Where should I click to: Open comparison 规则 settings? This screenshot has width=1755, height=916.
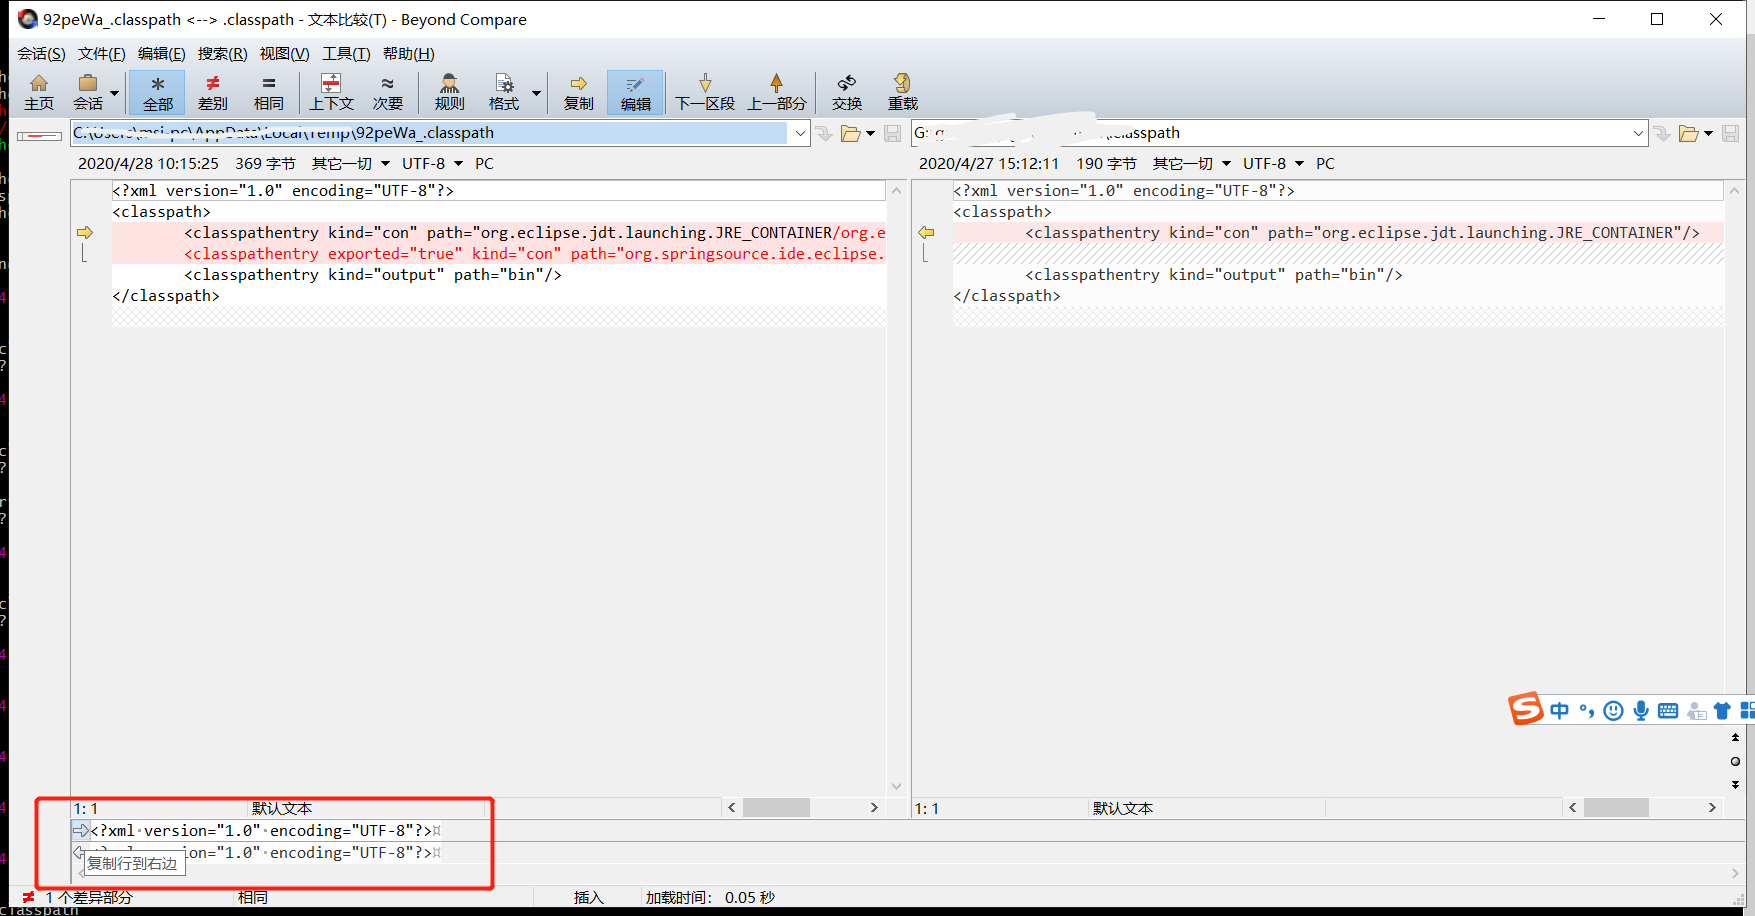449,92
